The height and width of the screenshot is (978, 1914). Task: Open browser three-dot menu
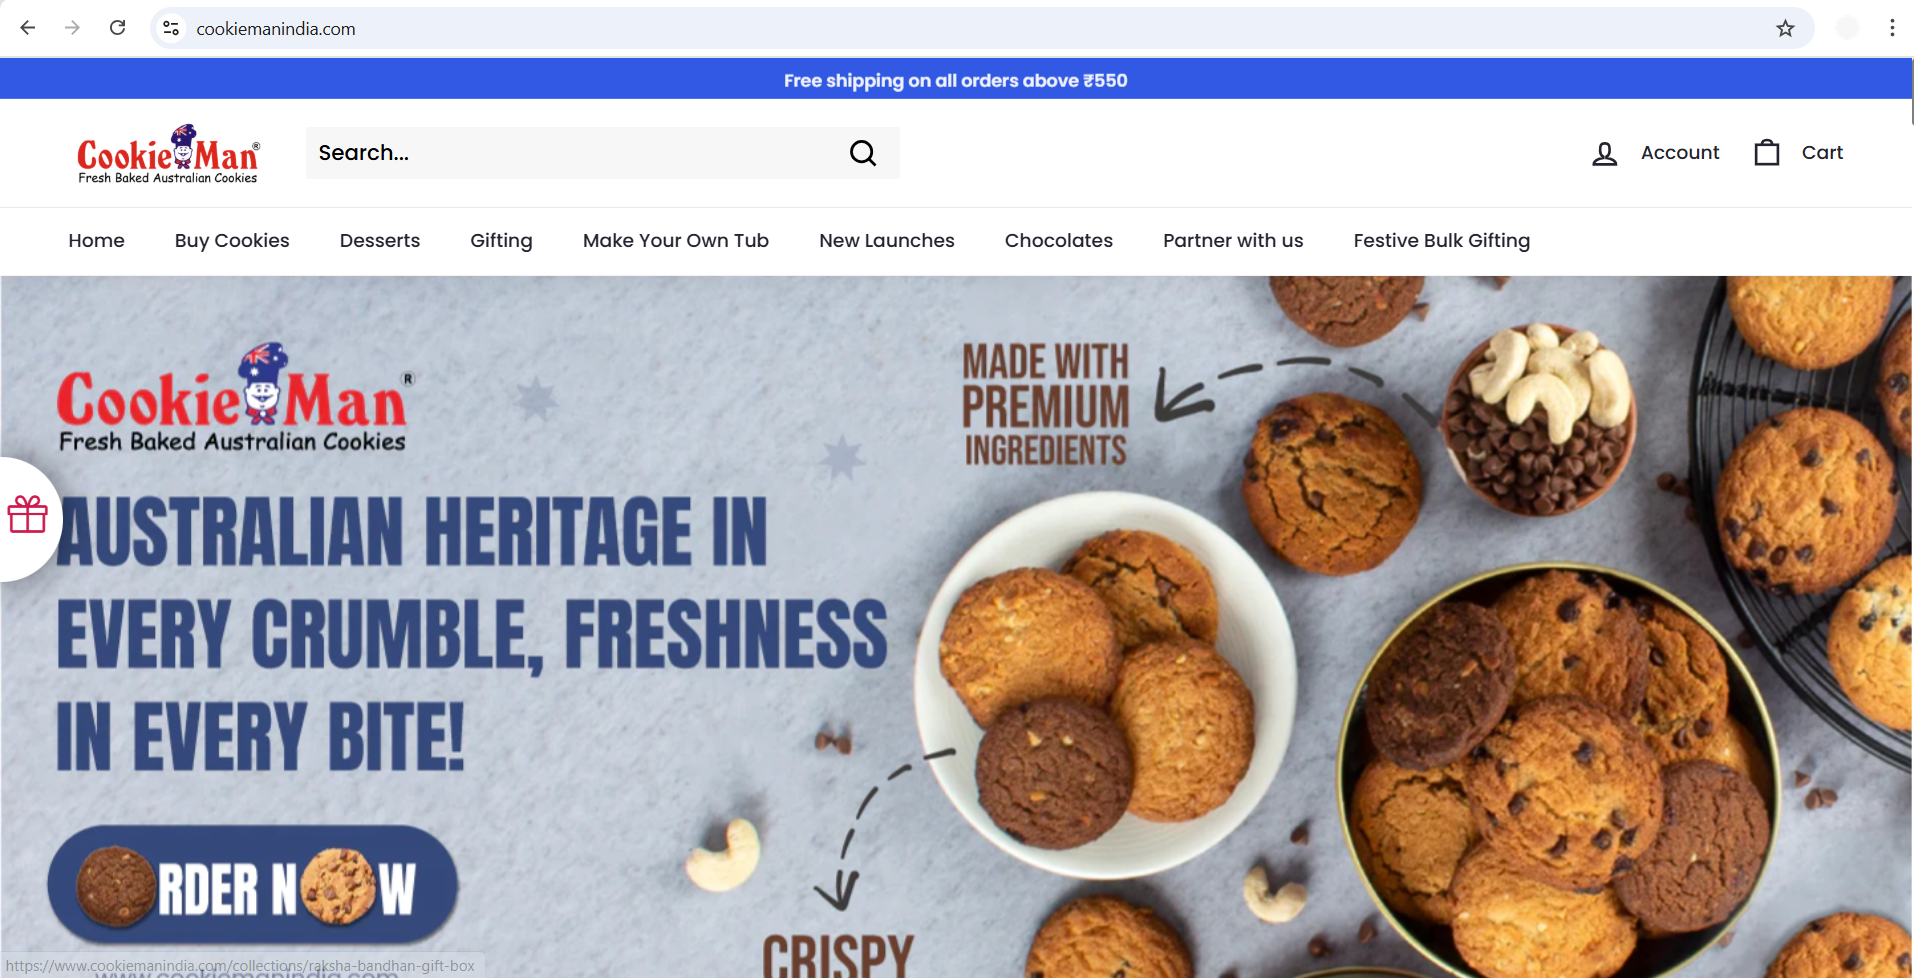coord(1892,28)
